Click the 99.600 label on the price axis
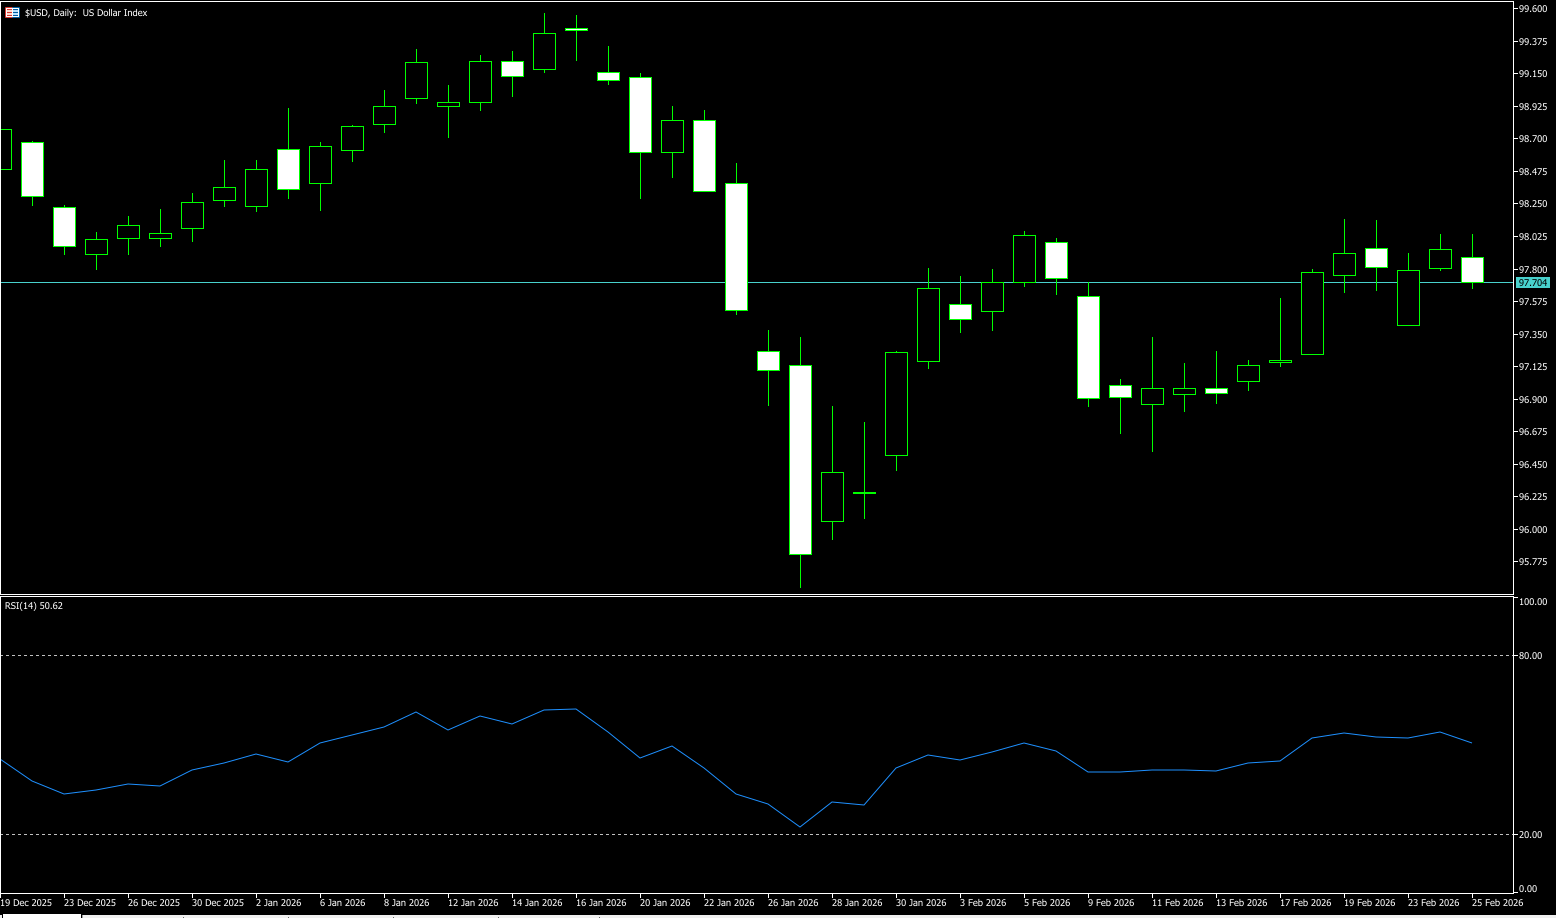Viewport: 1556px width, 918px height. click(1532, 9)
